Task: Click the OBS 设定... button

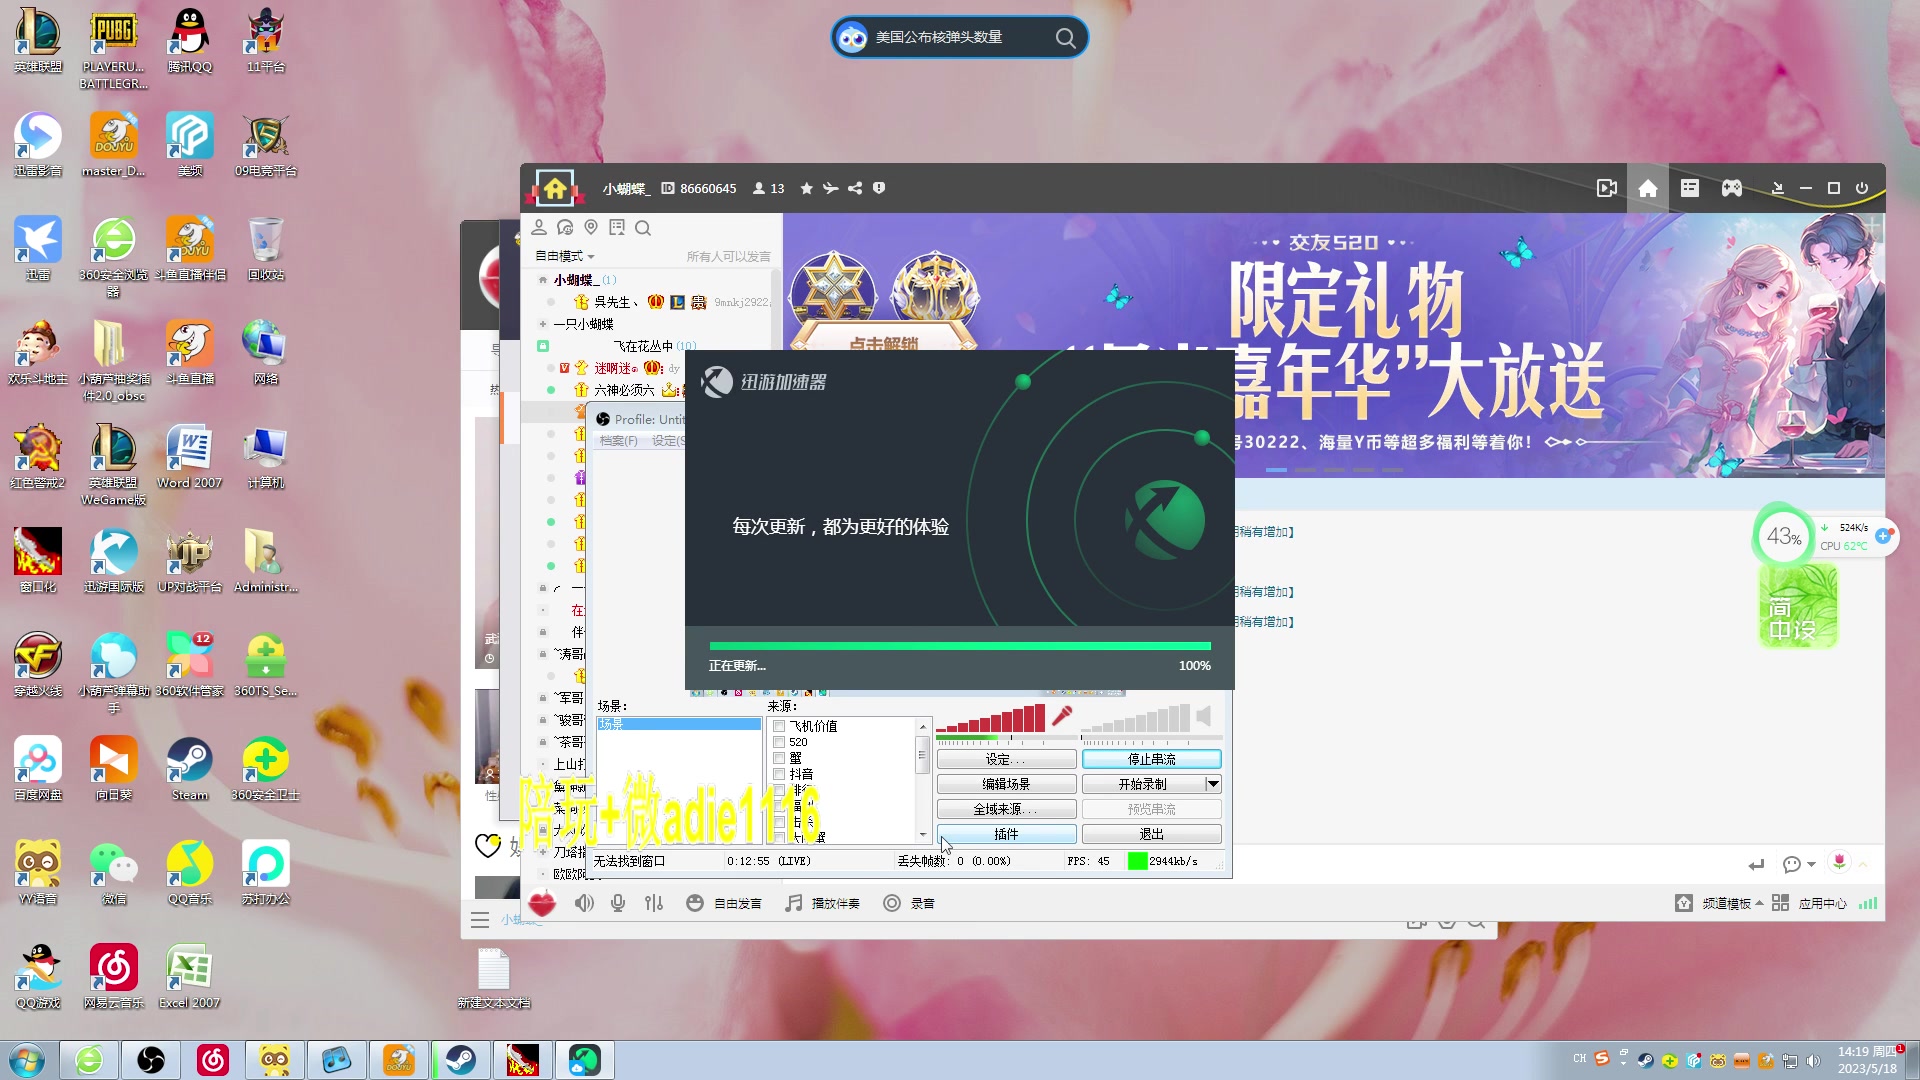Action: [1006, 760]
